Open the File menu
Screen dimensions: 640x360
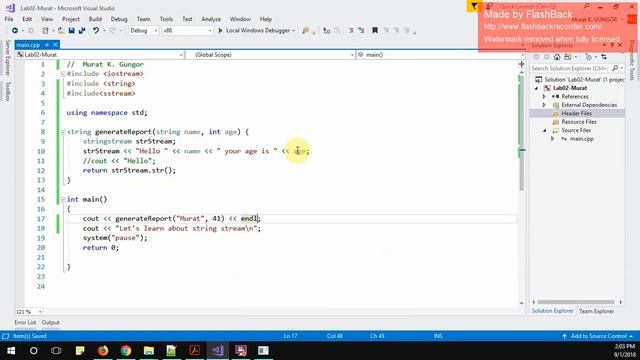pos(9,19)
